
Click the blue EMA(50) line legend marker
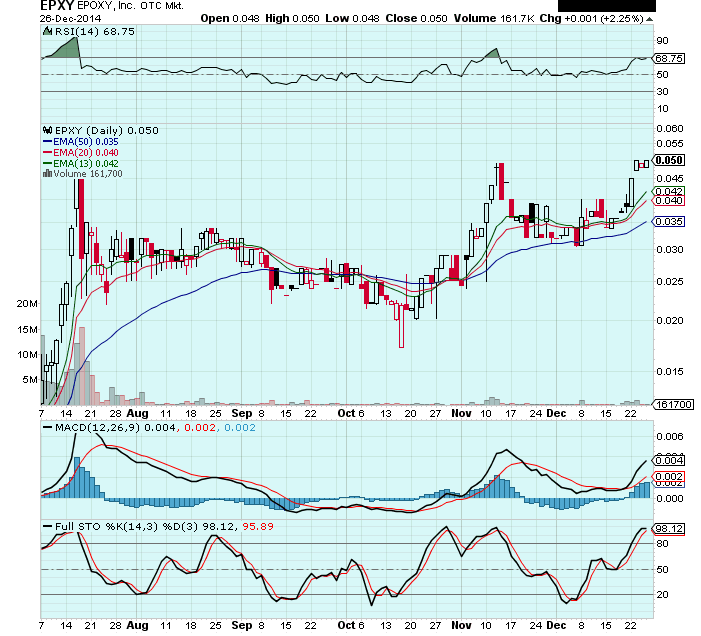[47, 142]
